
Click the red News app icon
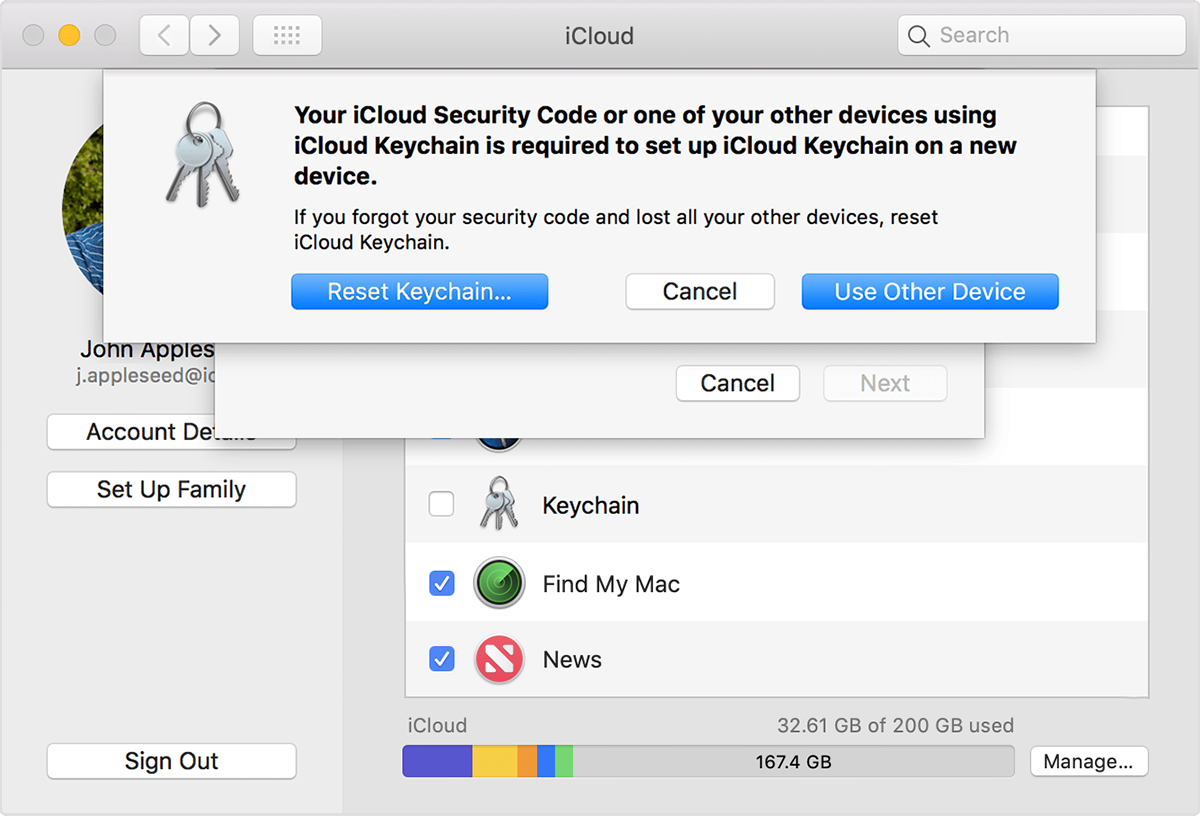coord(498,659)
